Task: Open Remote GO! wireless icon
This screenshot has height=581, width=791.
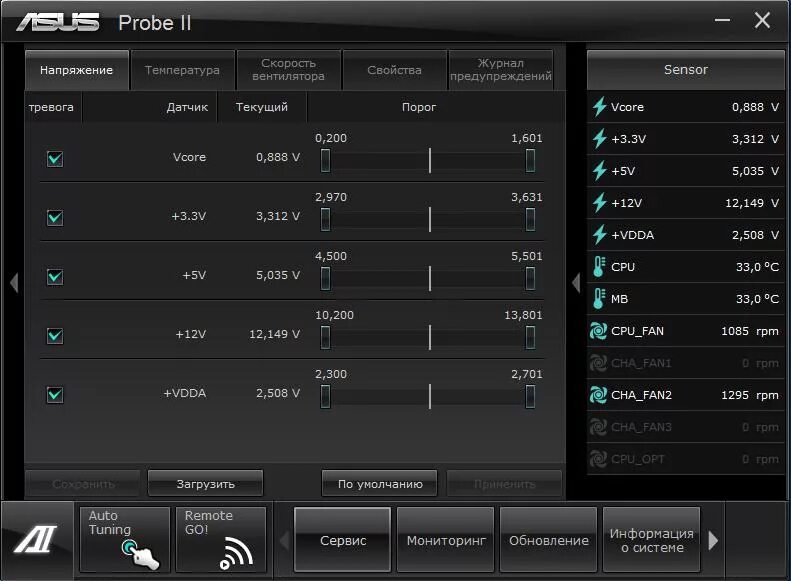Action: tap(221, 540)
